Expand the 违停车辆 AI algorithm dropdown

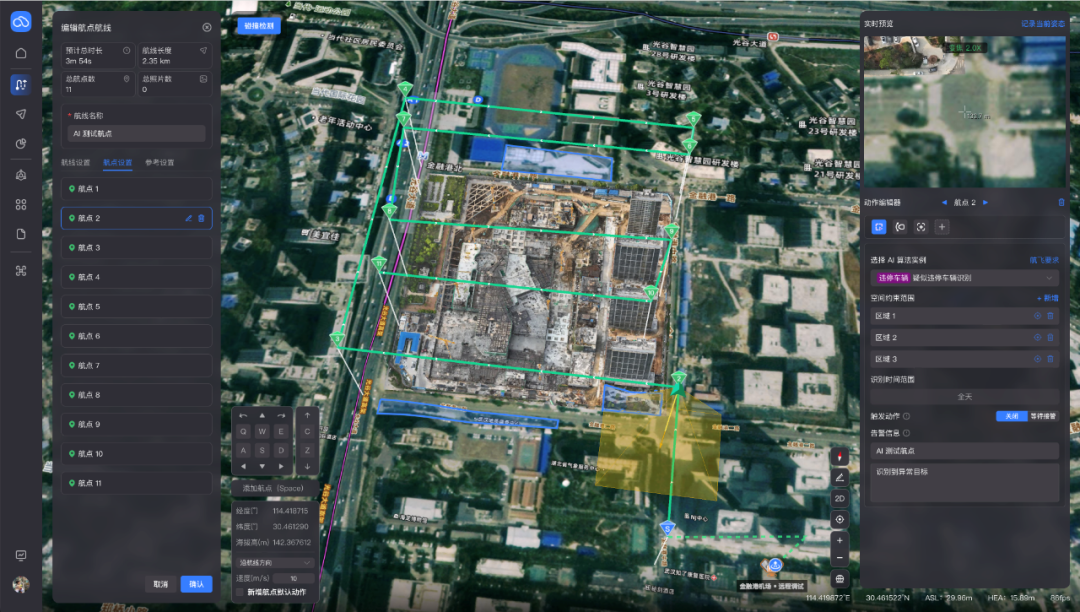pos(964,278)
